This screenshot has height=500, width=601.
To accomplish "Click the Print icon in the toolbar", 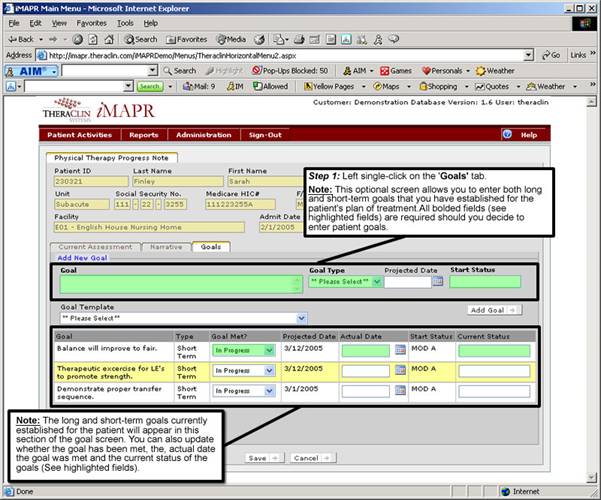I will [299, 39].
